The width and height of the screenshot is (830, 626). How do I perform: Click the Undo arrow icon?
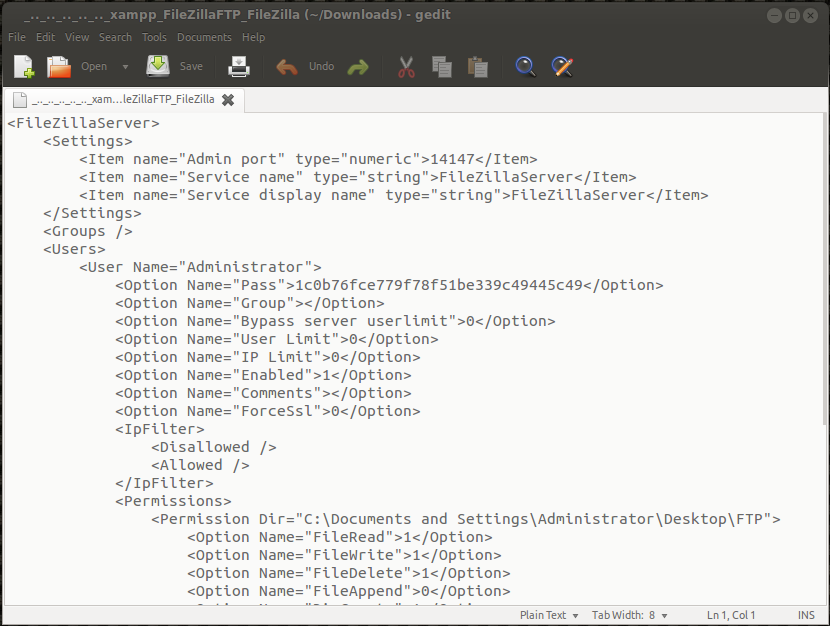[x=287, y=67]
